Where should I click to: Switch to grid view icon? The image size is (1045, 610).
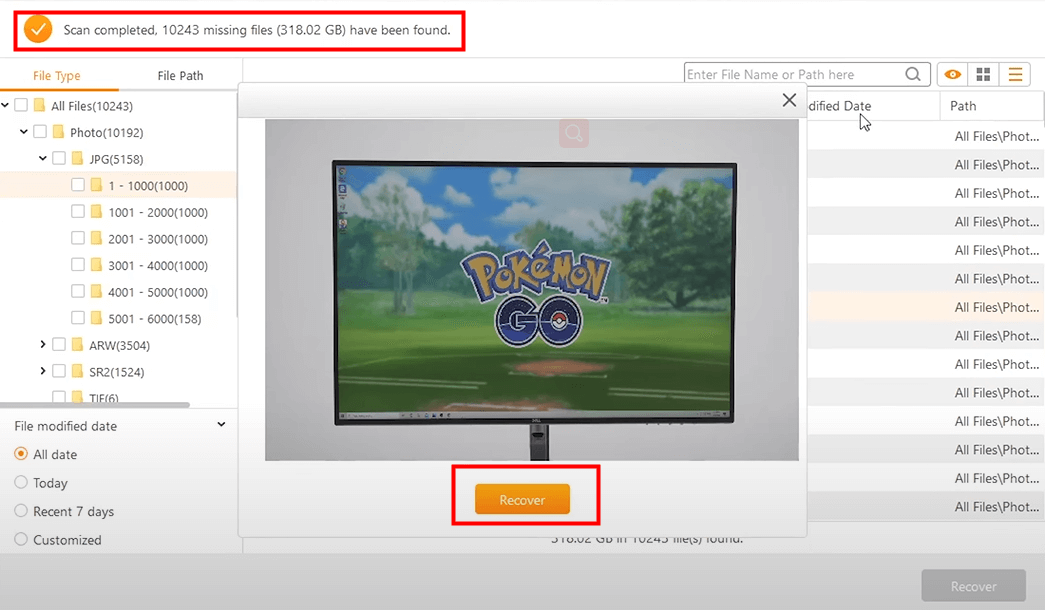coord(983,73)
